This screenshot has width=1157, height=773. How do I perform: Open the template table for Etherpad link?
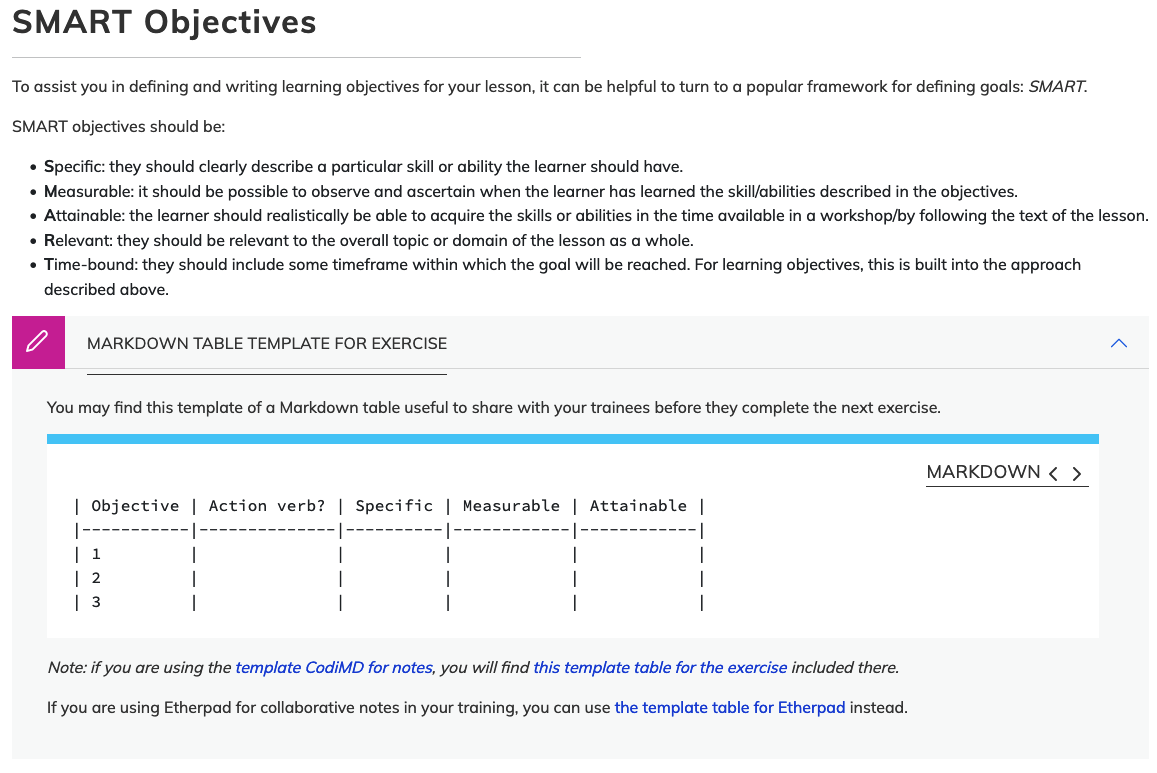pos(729,707)
